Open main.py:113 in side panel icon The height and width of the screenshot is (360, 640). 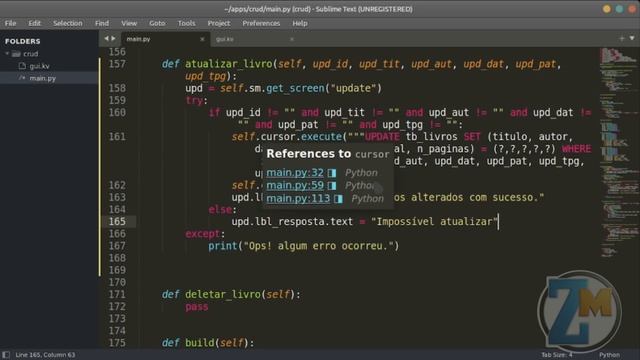(338, 199)
